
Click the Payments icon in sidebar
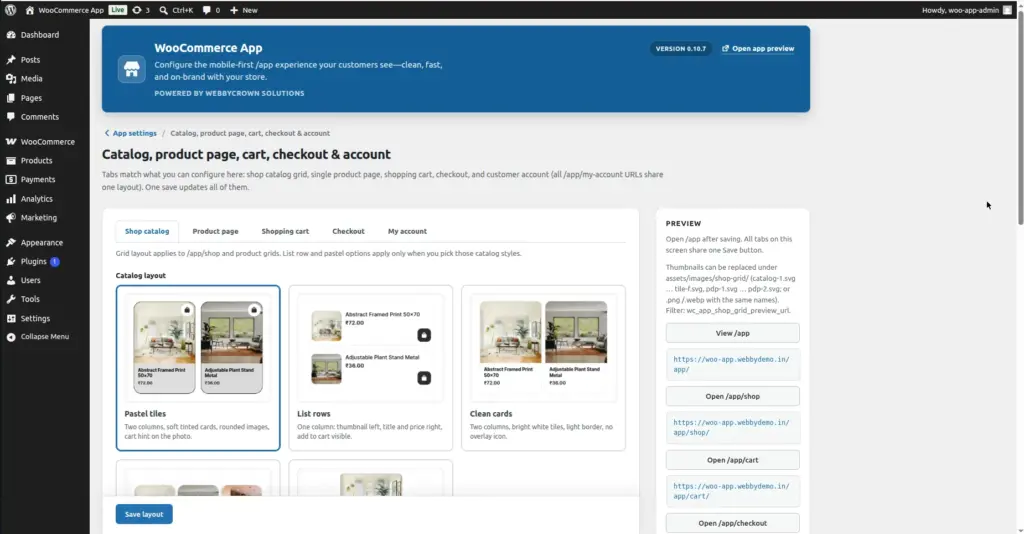[x=11, y=180]
